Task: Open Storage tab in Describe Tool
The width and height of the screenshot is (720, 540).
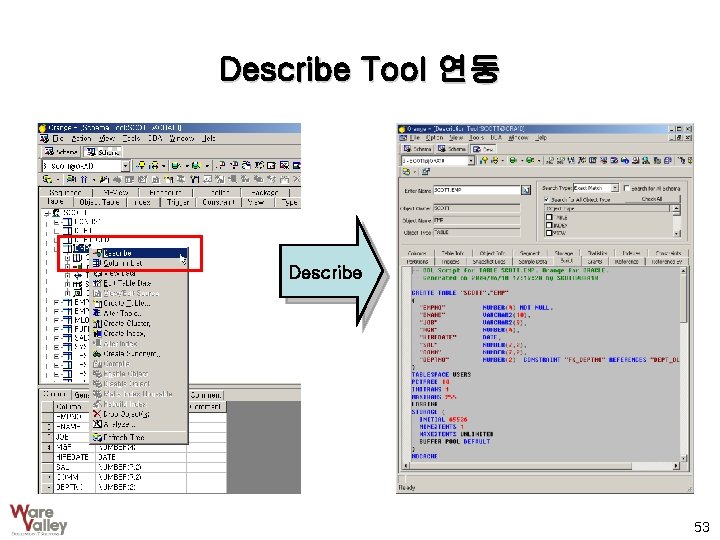Action: coord(564,253)
